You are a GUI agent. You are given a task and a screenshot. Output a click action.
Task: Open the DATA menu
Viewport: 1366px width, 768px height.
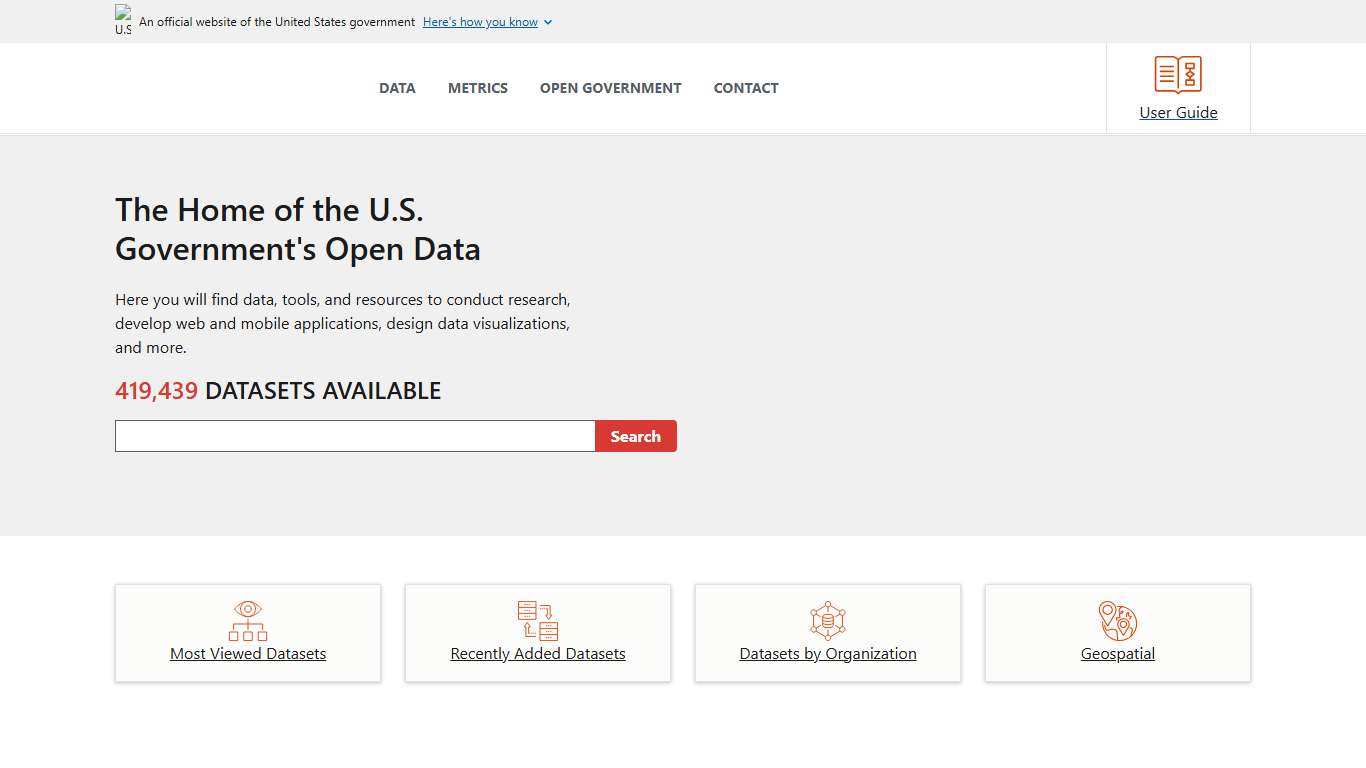397,88
